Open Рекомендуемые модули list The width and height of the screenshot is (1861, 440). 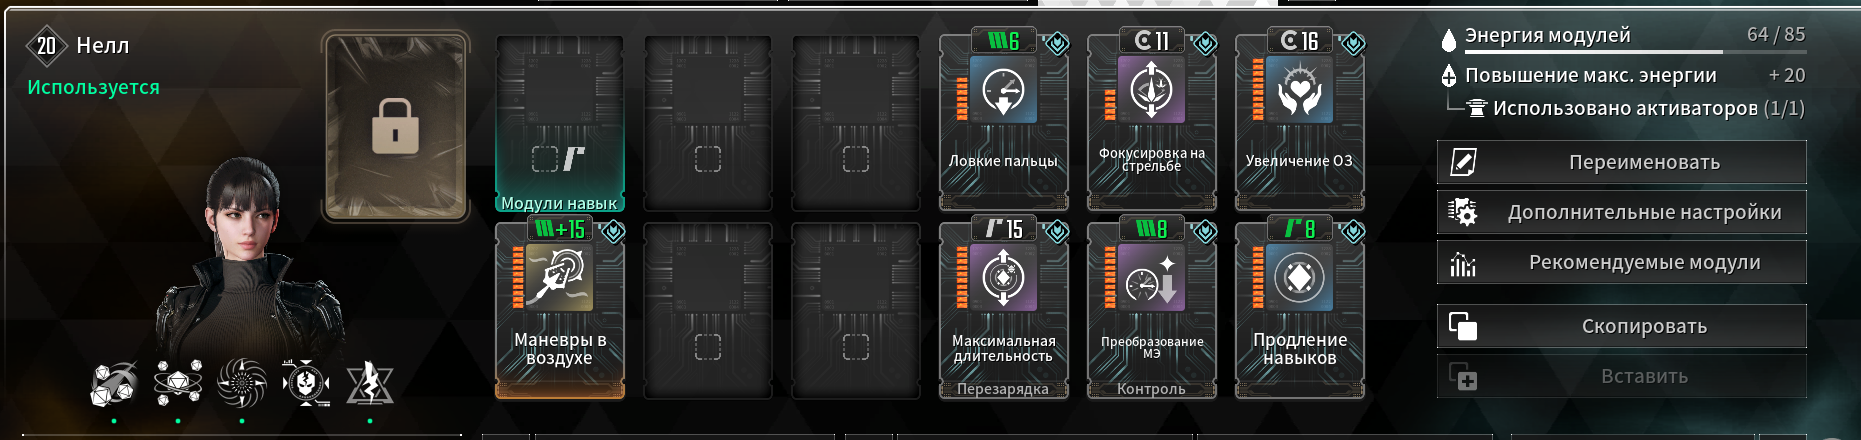(x=1622, y=262)
